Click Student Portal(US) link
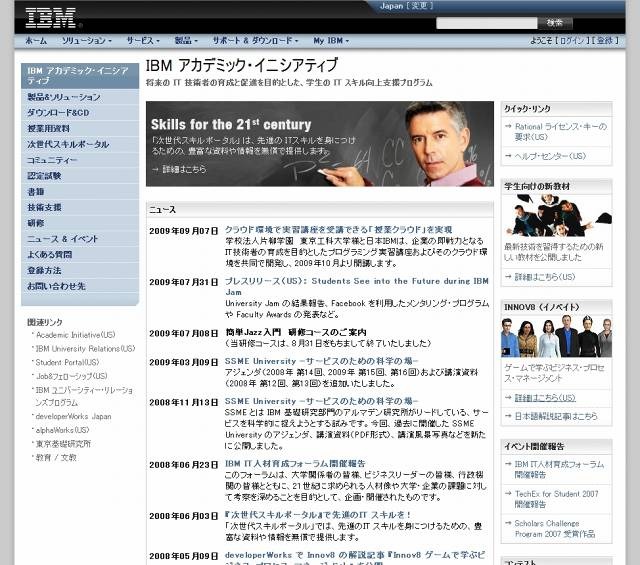The height and width of the screenshot is (565, 640). (67, 363)
